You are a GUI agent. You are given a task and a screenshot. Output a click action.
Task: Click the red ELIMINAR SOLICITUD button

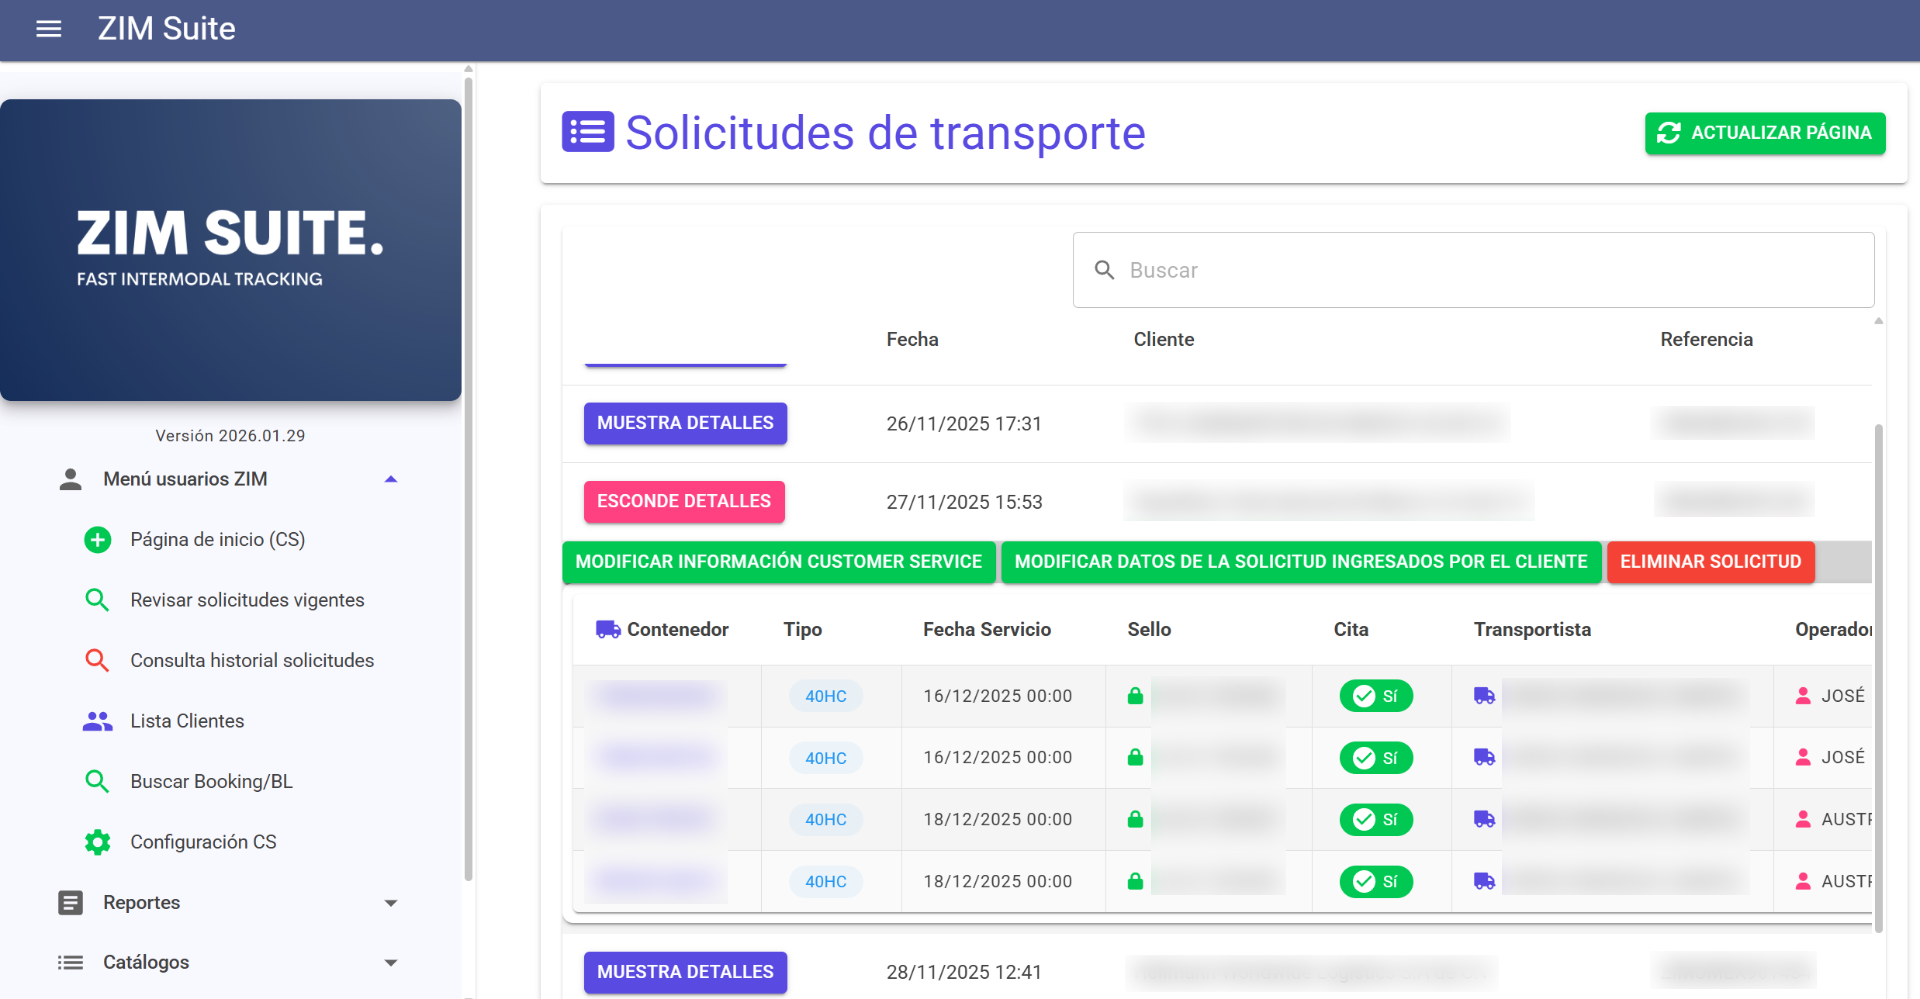(1710, 562)
